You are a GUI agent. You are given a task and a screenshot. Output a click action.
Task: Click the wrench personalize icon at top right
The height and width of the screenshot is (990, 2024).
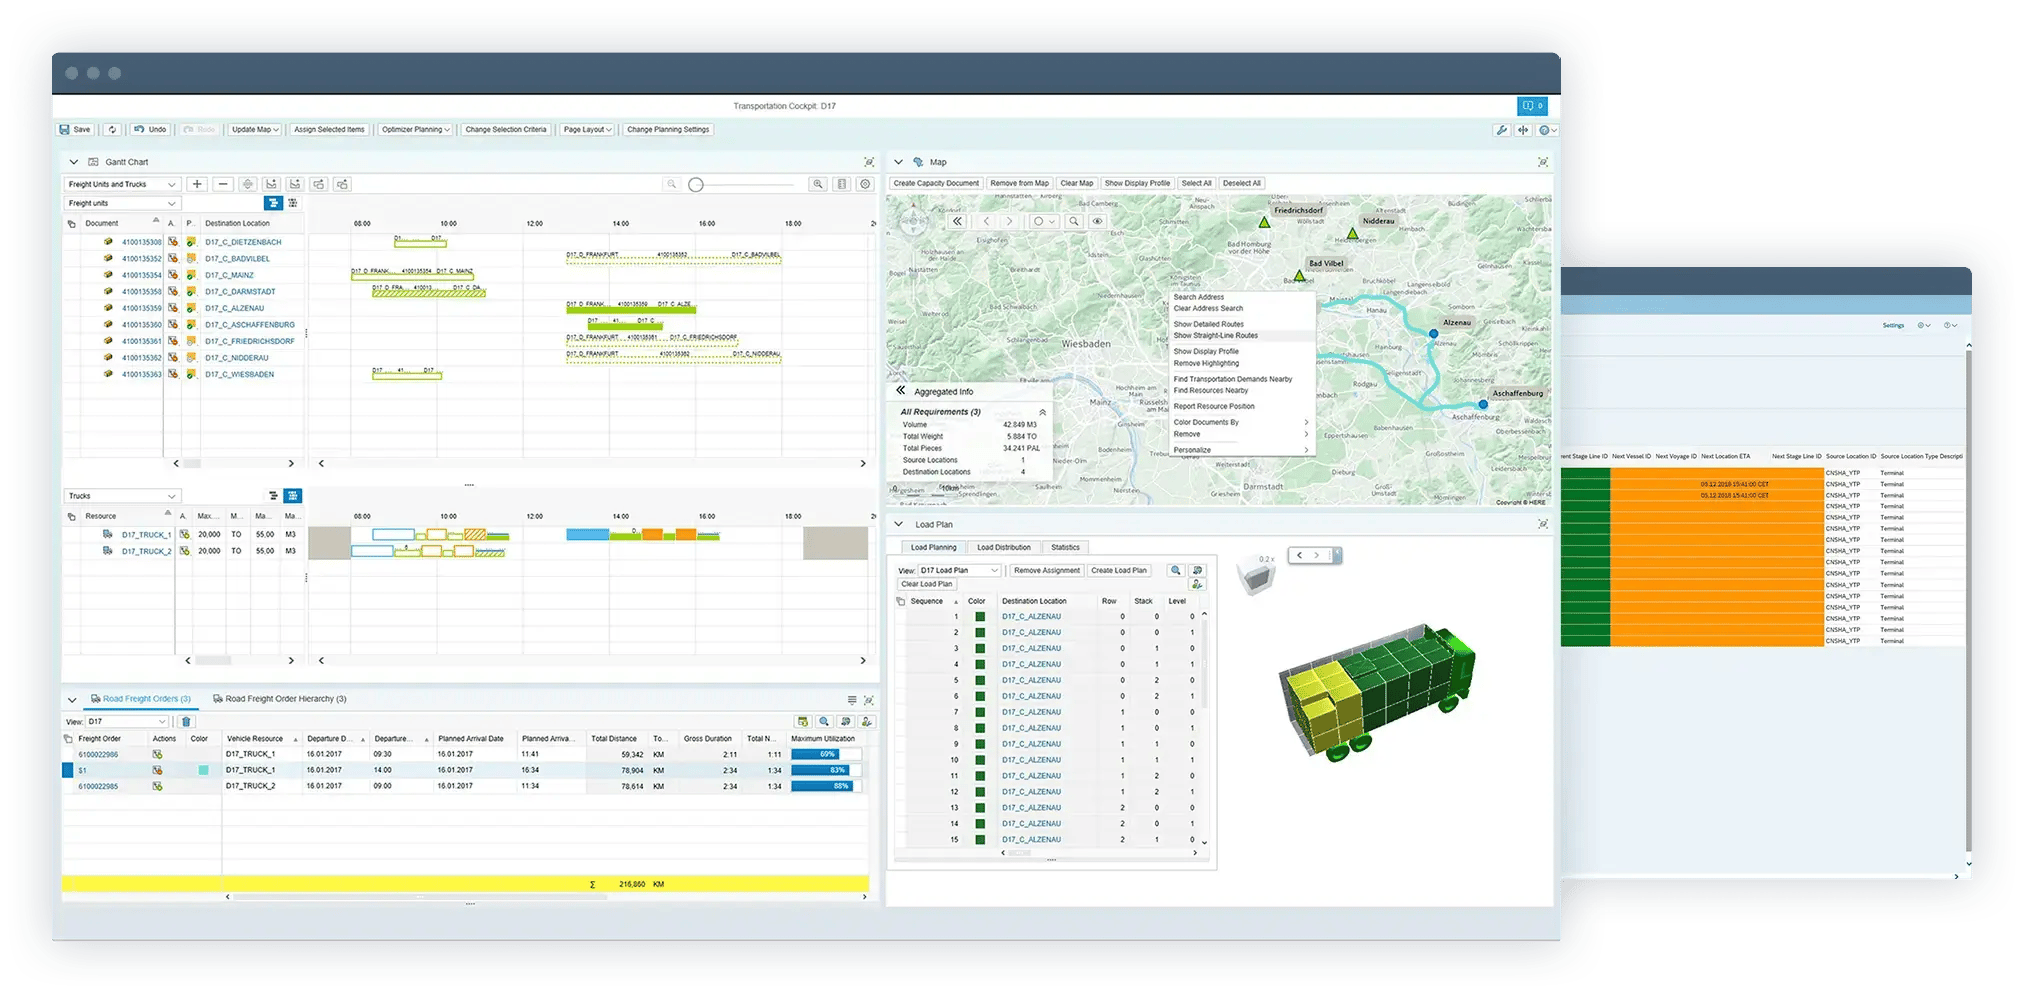pyautogui.click(x=1501, y=130)
